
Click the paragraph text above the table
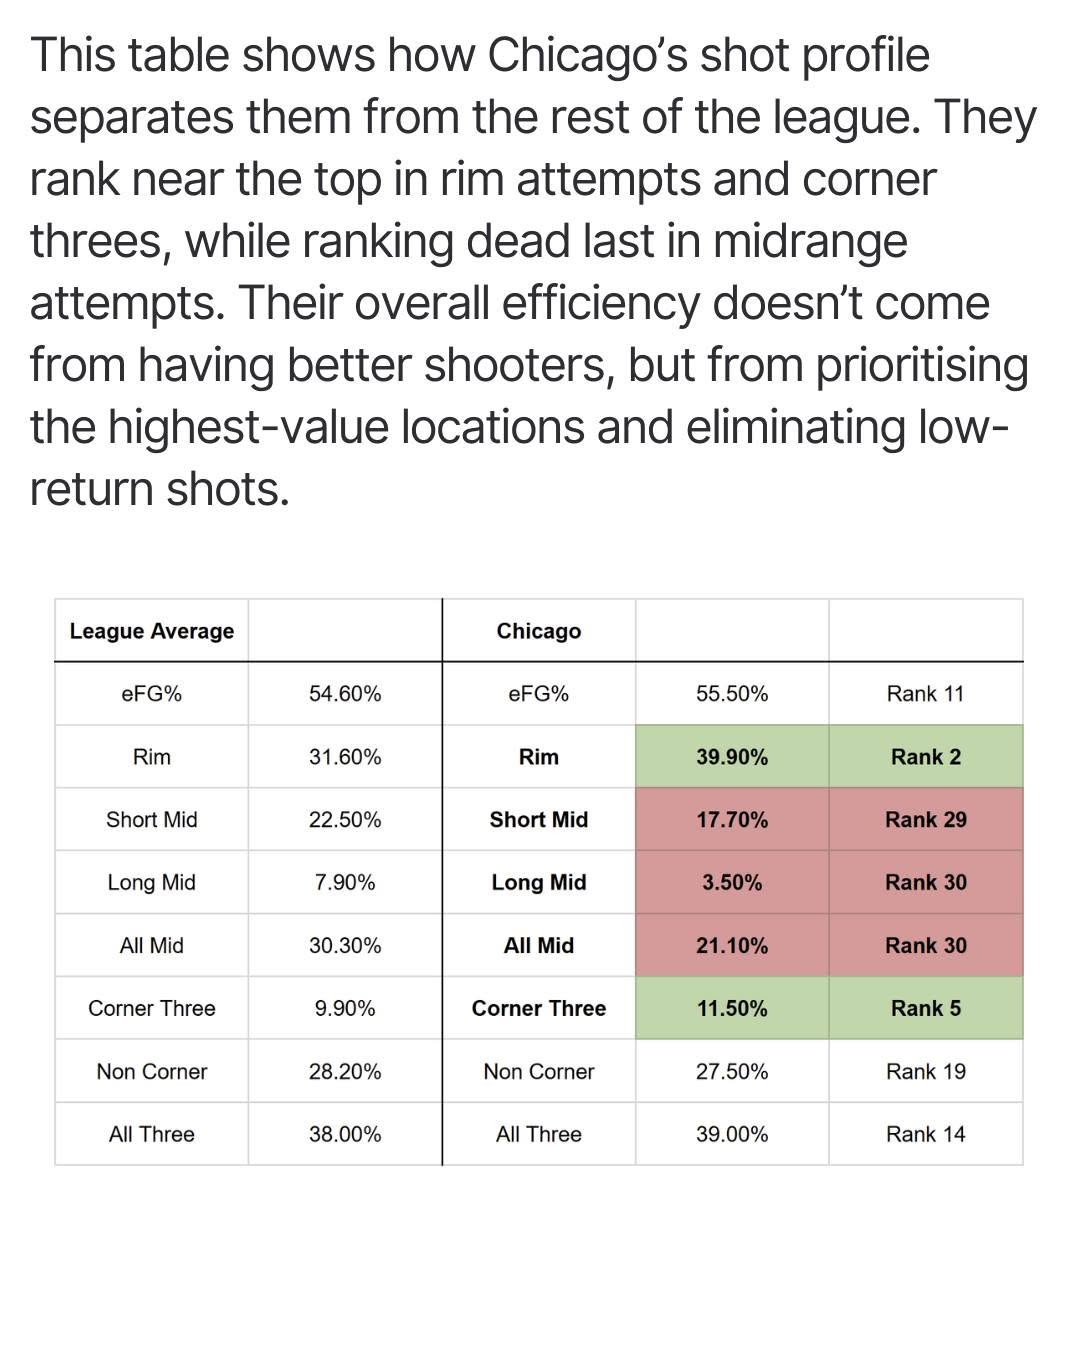click(x=530, y=272)
